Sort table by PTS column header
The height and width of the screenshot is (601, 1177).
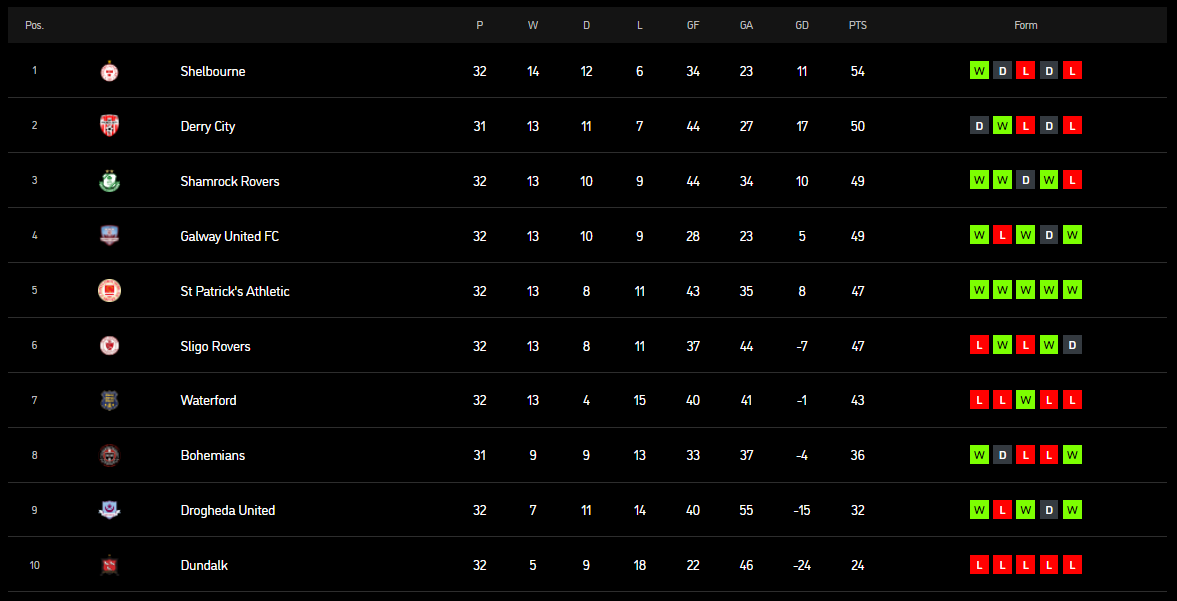858,26
